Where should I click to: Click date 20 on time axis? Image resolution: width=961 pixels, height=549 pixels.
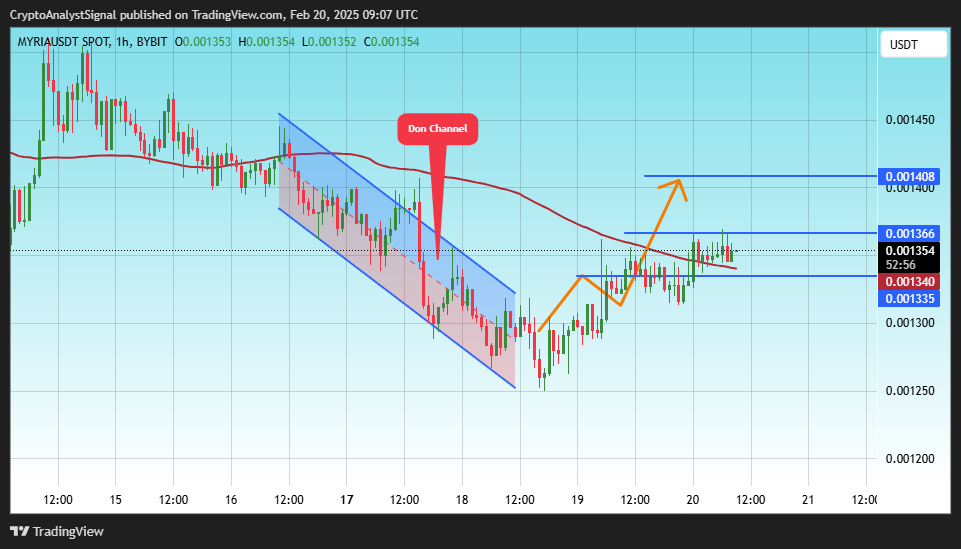[693, 500]
